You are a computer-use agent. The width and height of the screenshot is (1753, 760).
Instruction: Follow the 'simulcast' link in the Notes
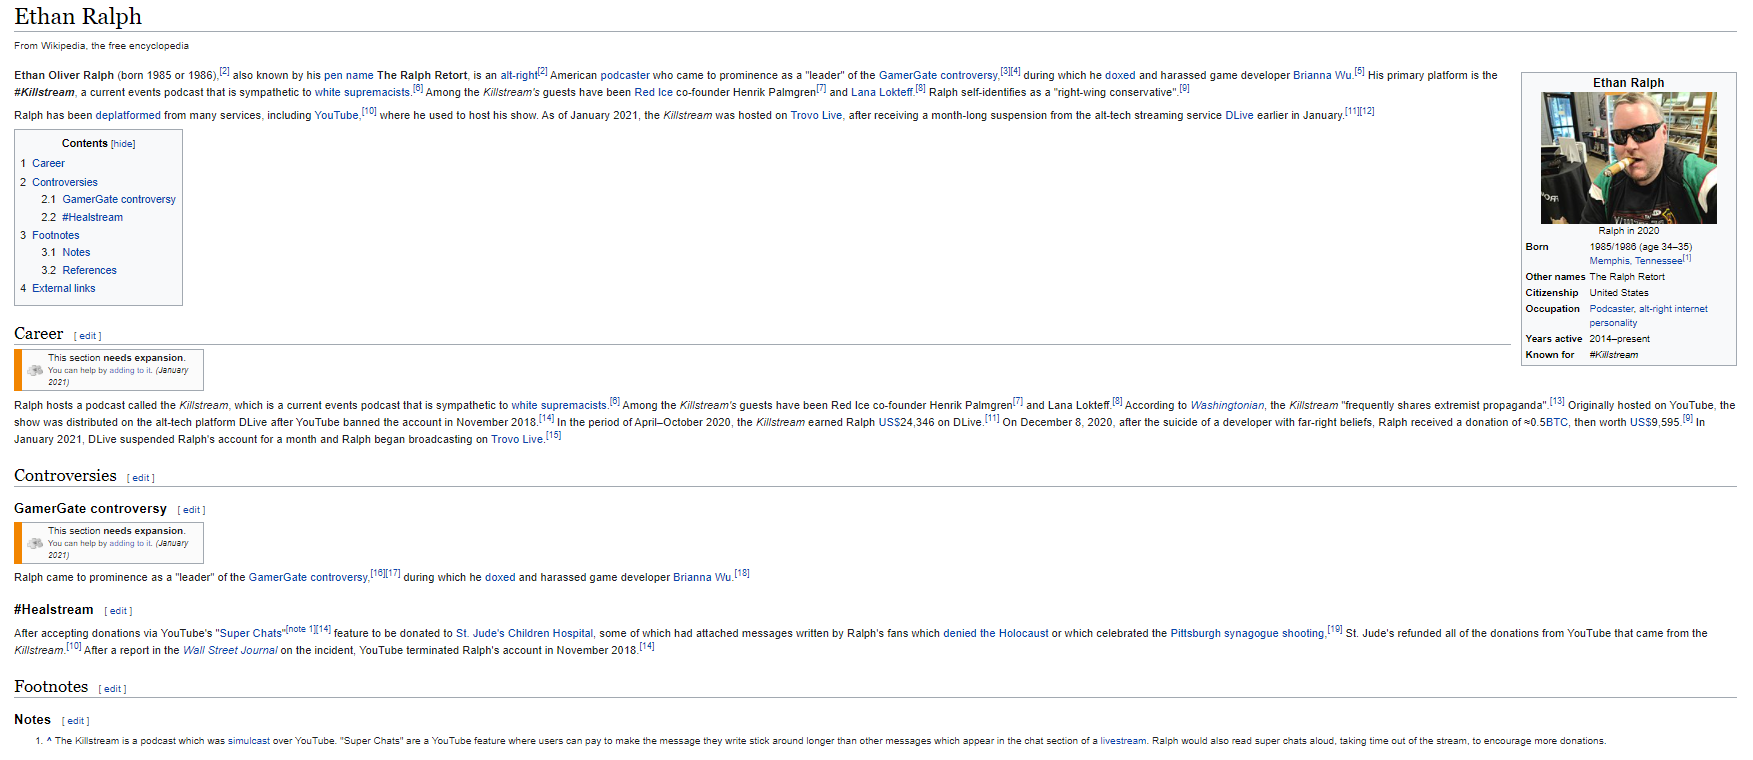click(249, 741)
